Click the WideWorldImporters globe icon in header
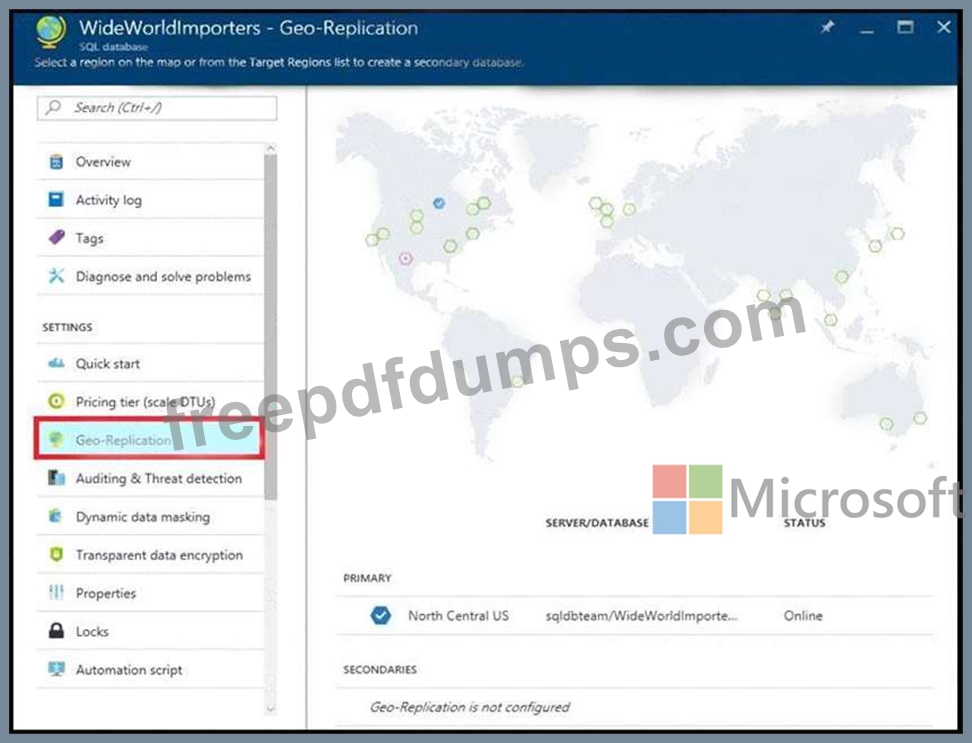The width and height of the screenshot is (972, 743). tap(51, 32)
